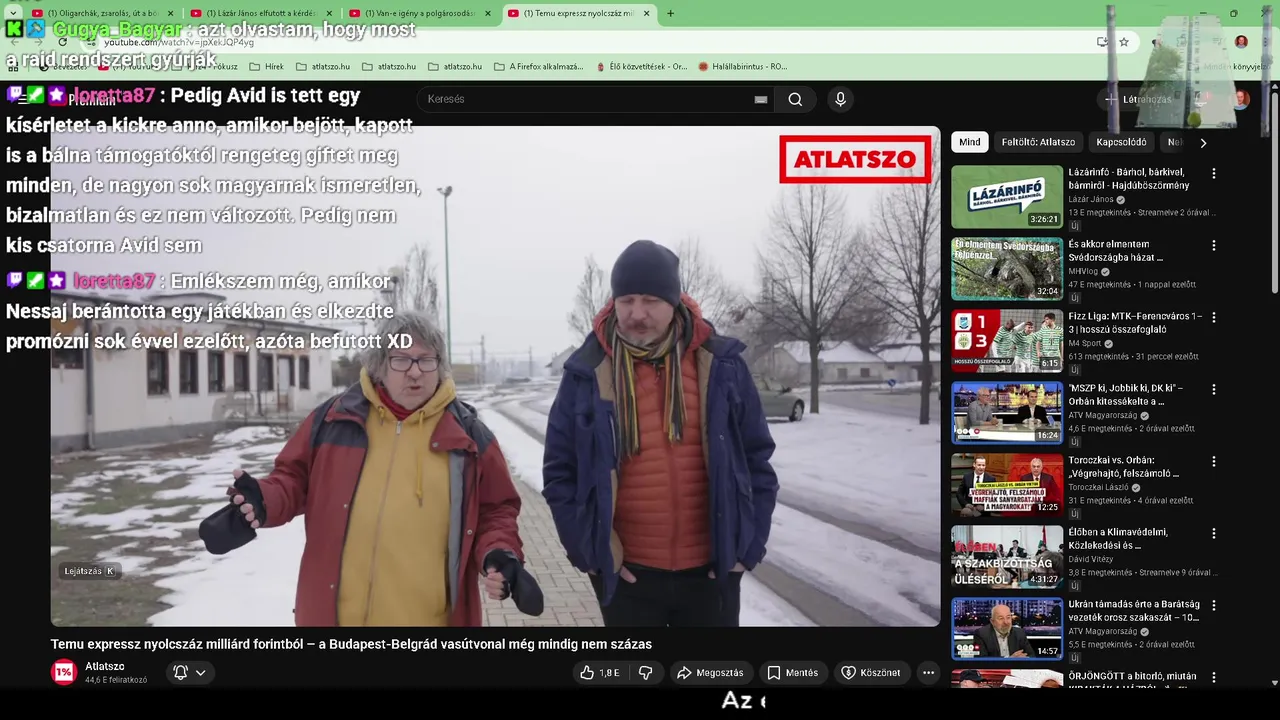Open options menu for Svédországba video

[x=1214, y=246]
